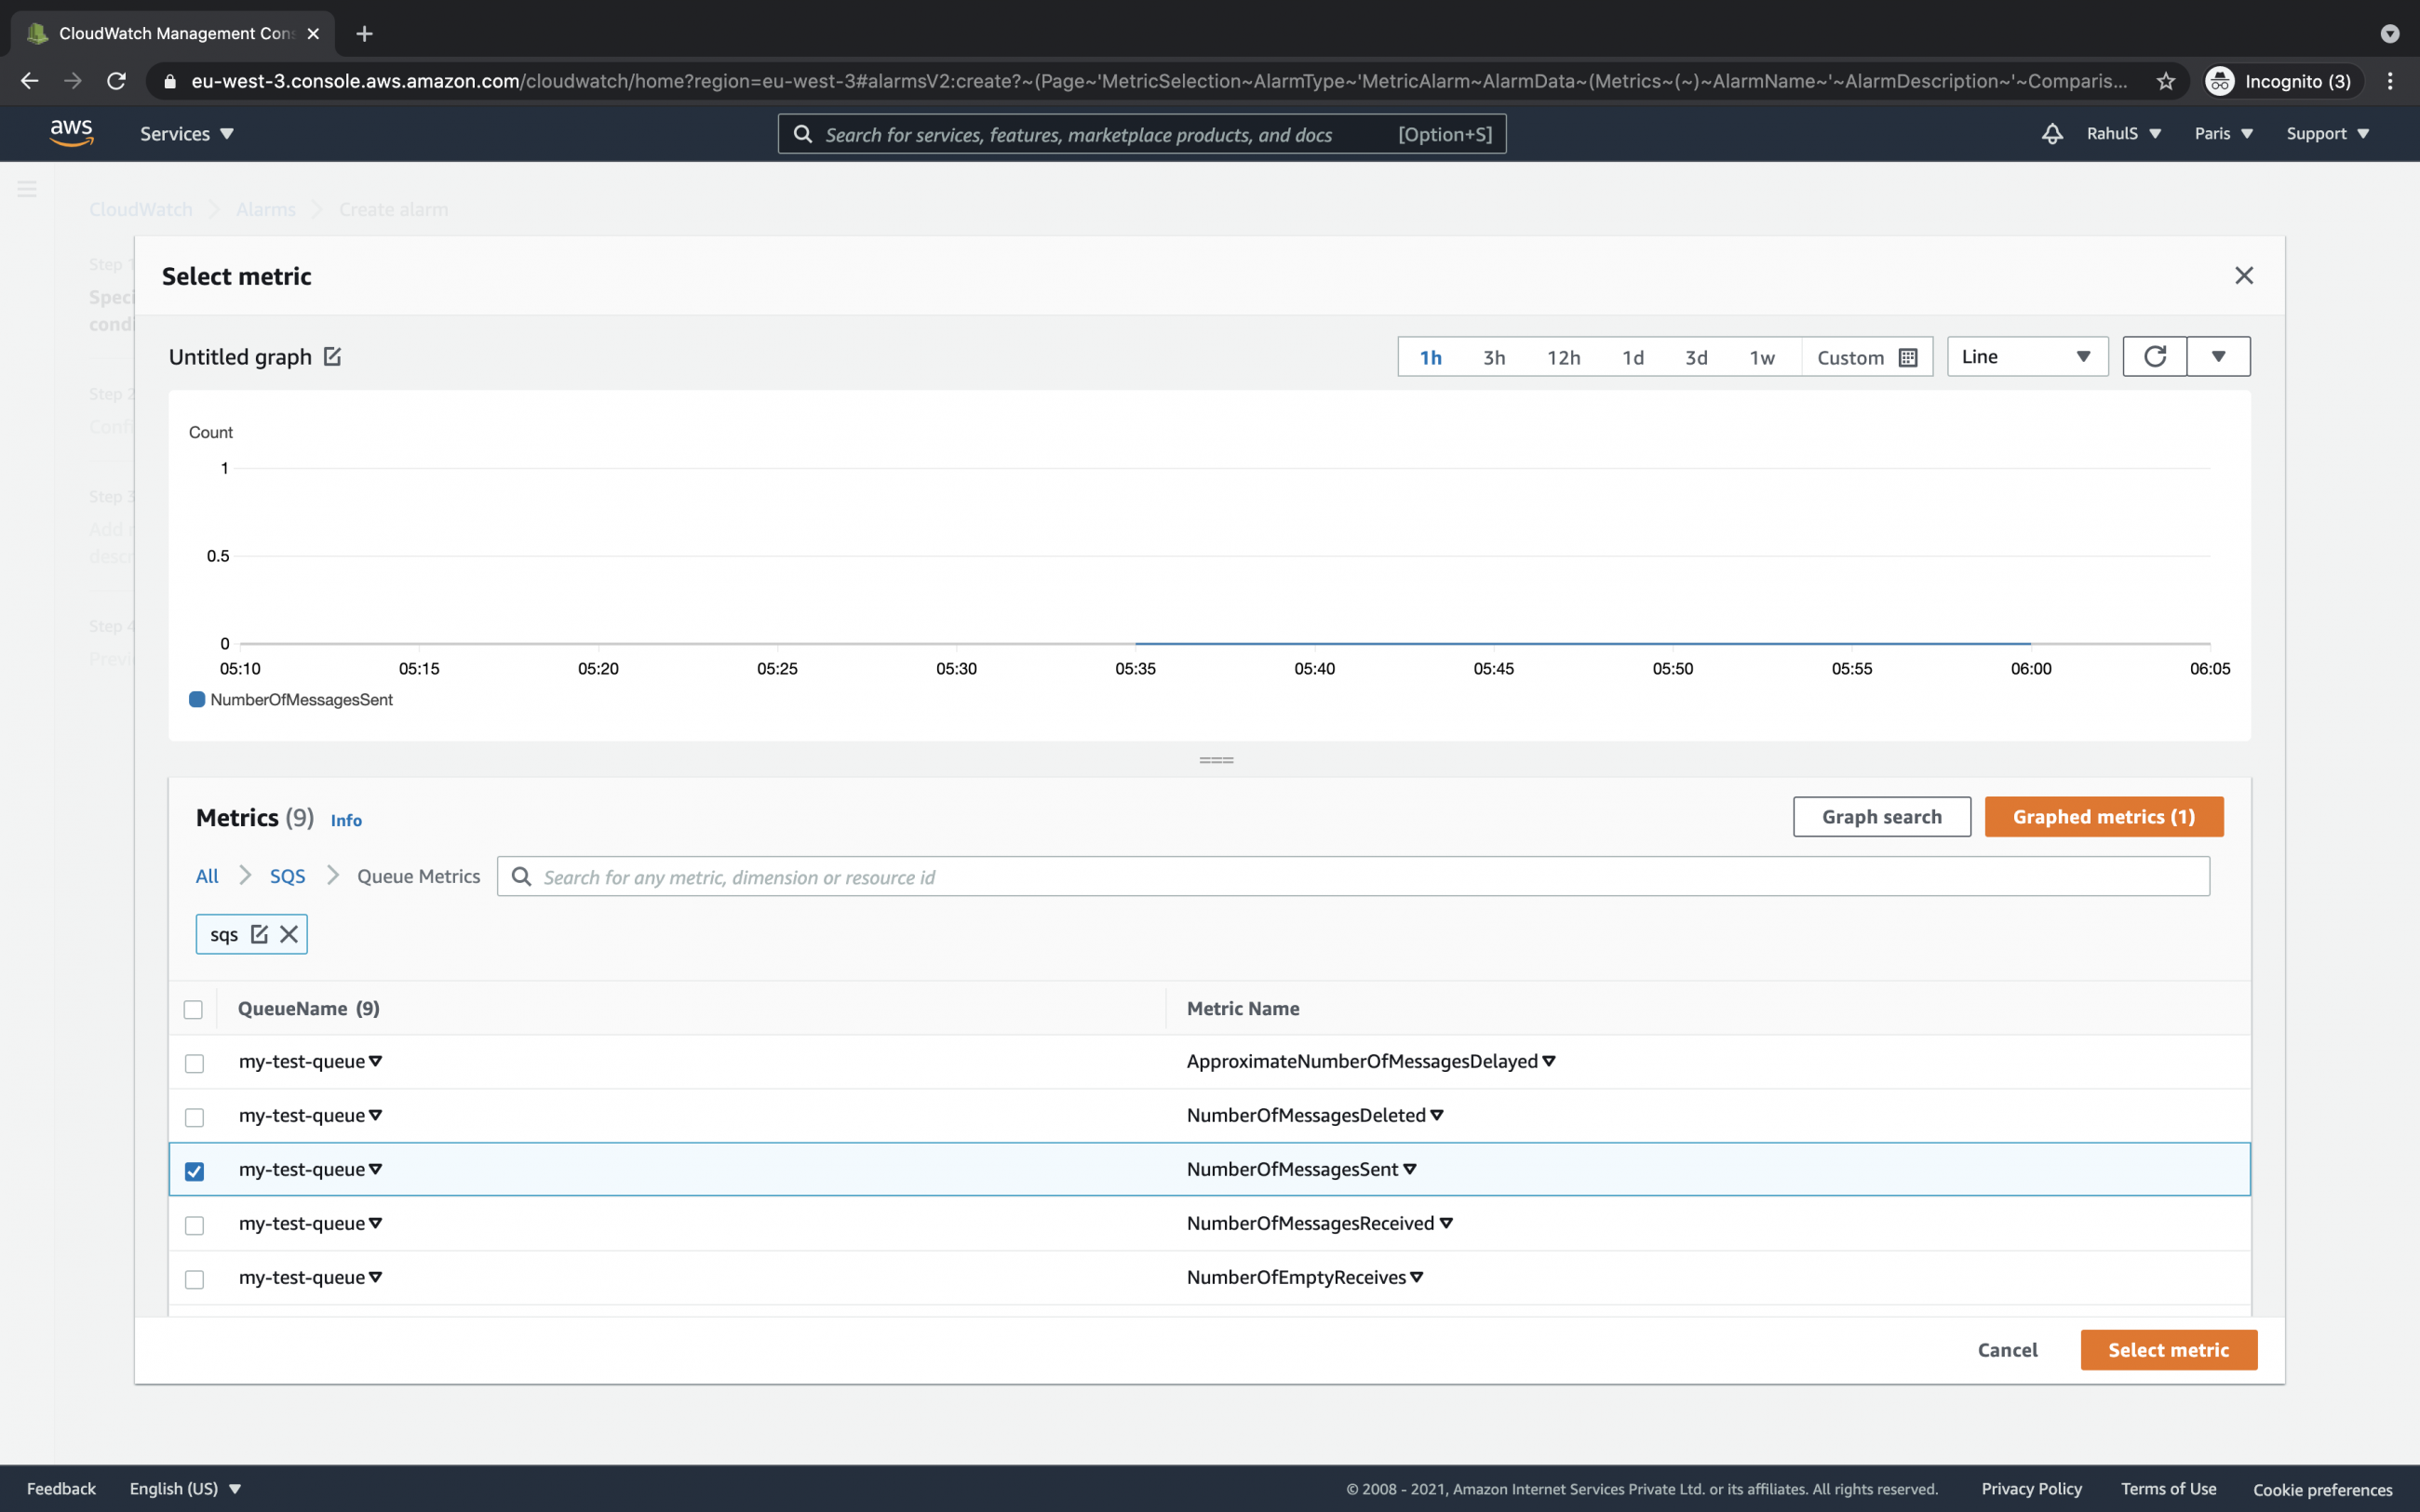Viewport: 2420px width, 1512px height.
Task: Uncheck the NumberOfMessagesSent row checkbox
Action: tap(195, 1171)
